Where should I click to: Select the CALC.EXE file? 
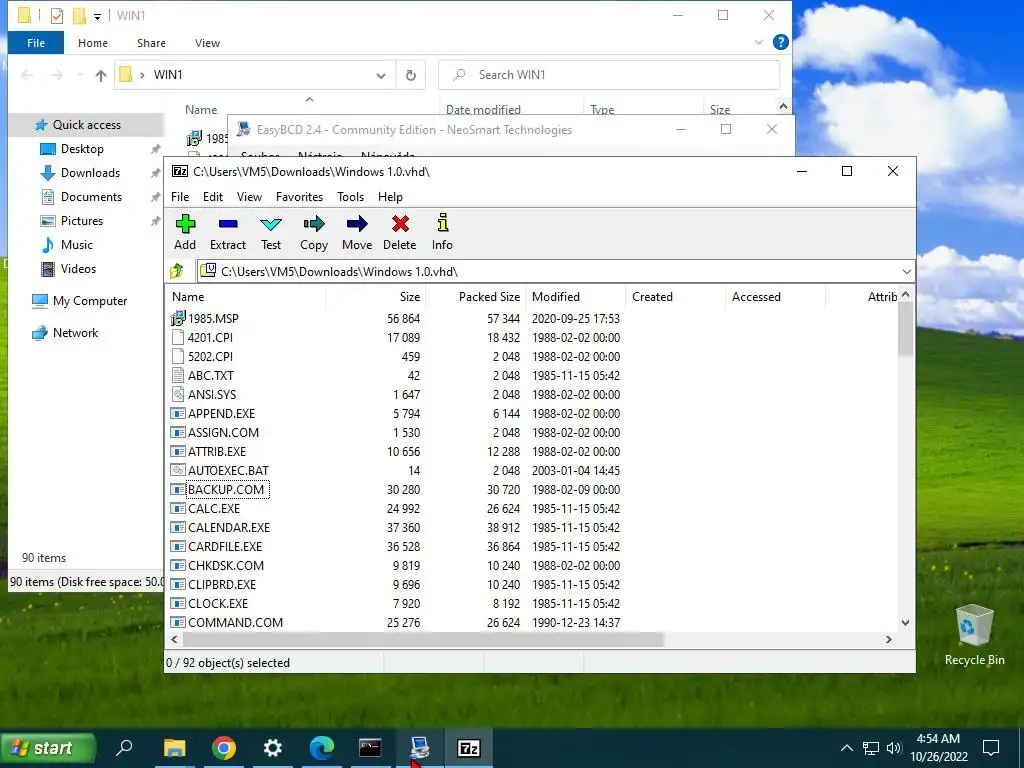[214, 509]
